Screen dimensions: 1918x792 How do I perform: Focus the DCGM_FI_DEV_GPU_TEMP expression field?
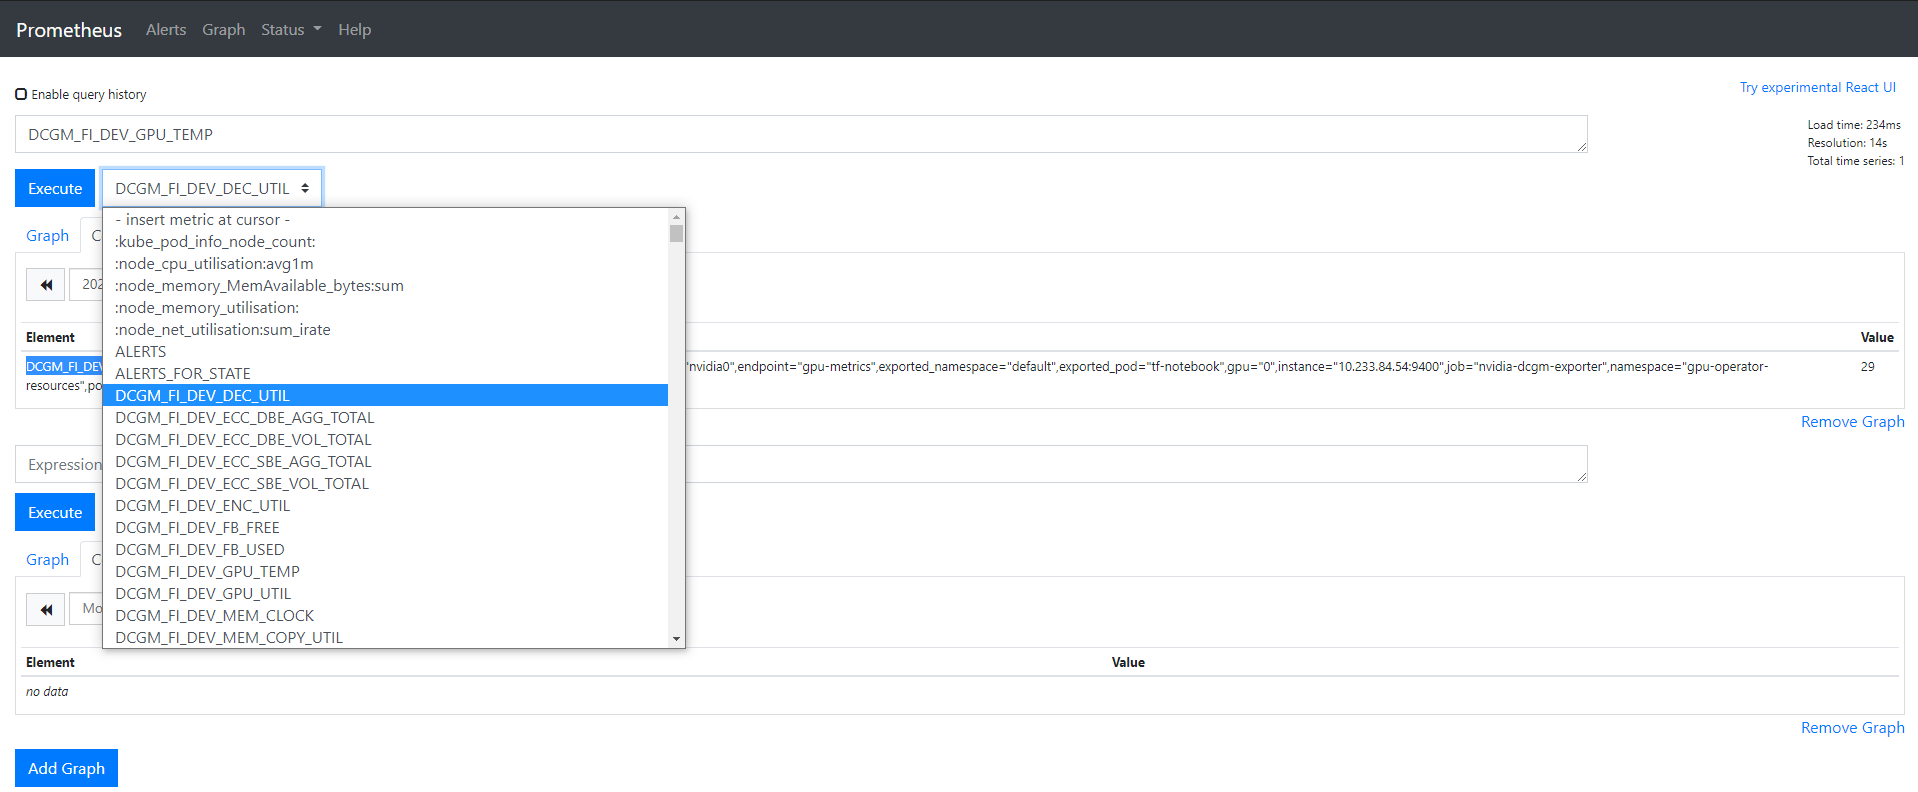click(801, 134)
